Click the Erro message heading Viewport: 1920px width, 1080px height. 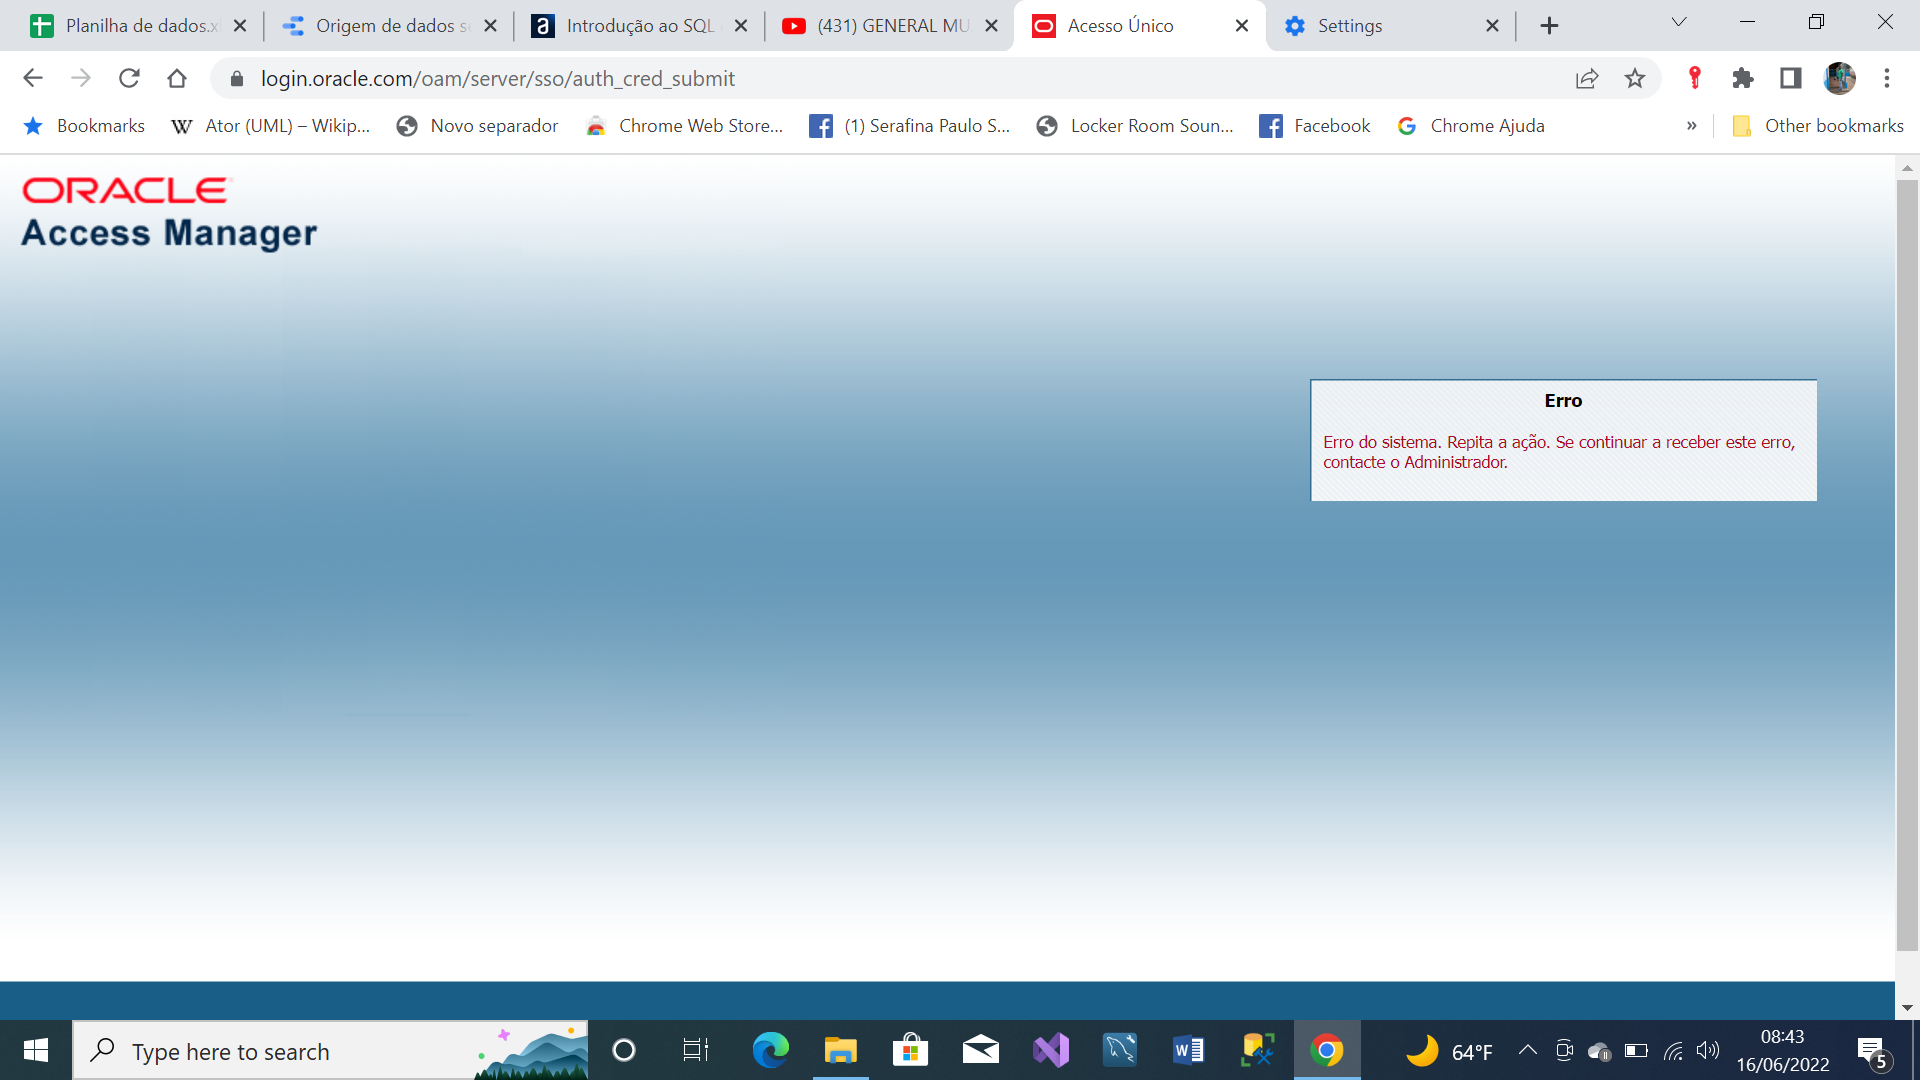[1563, 401]
